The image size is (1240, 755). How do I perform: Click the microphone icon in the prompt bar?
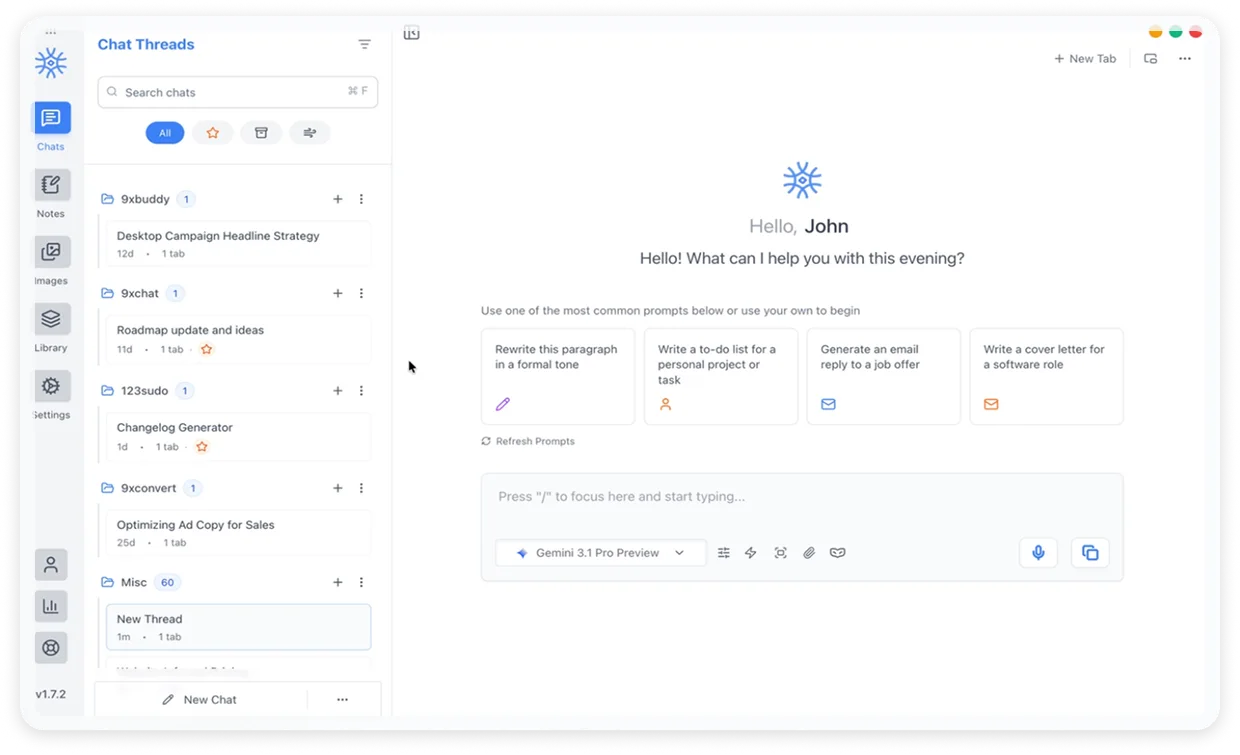coord(1038,552)
